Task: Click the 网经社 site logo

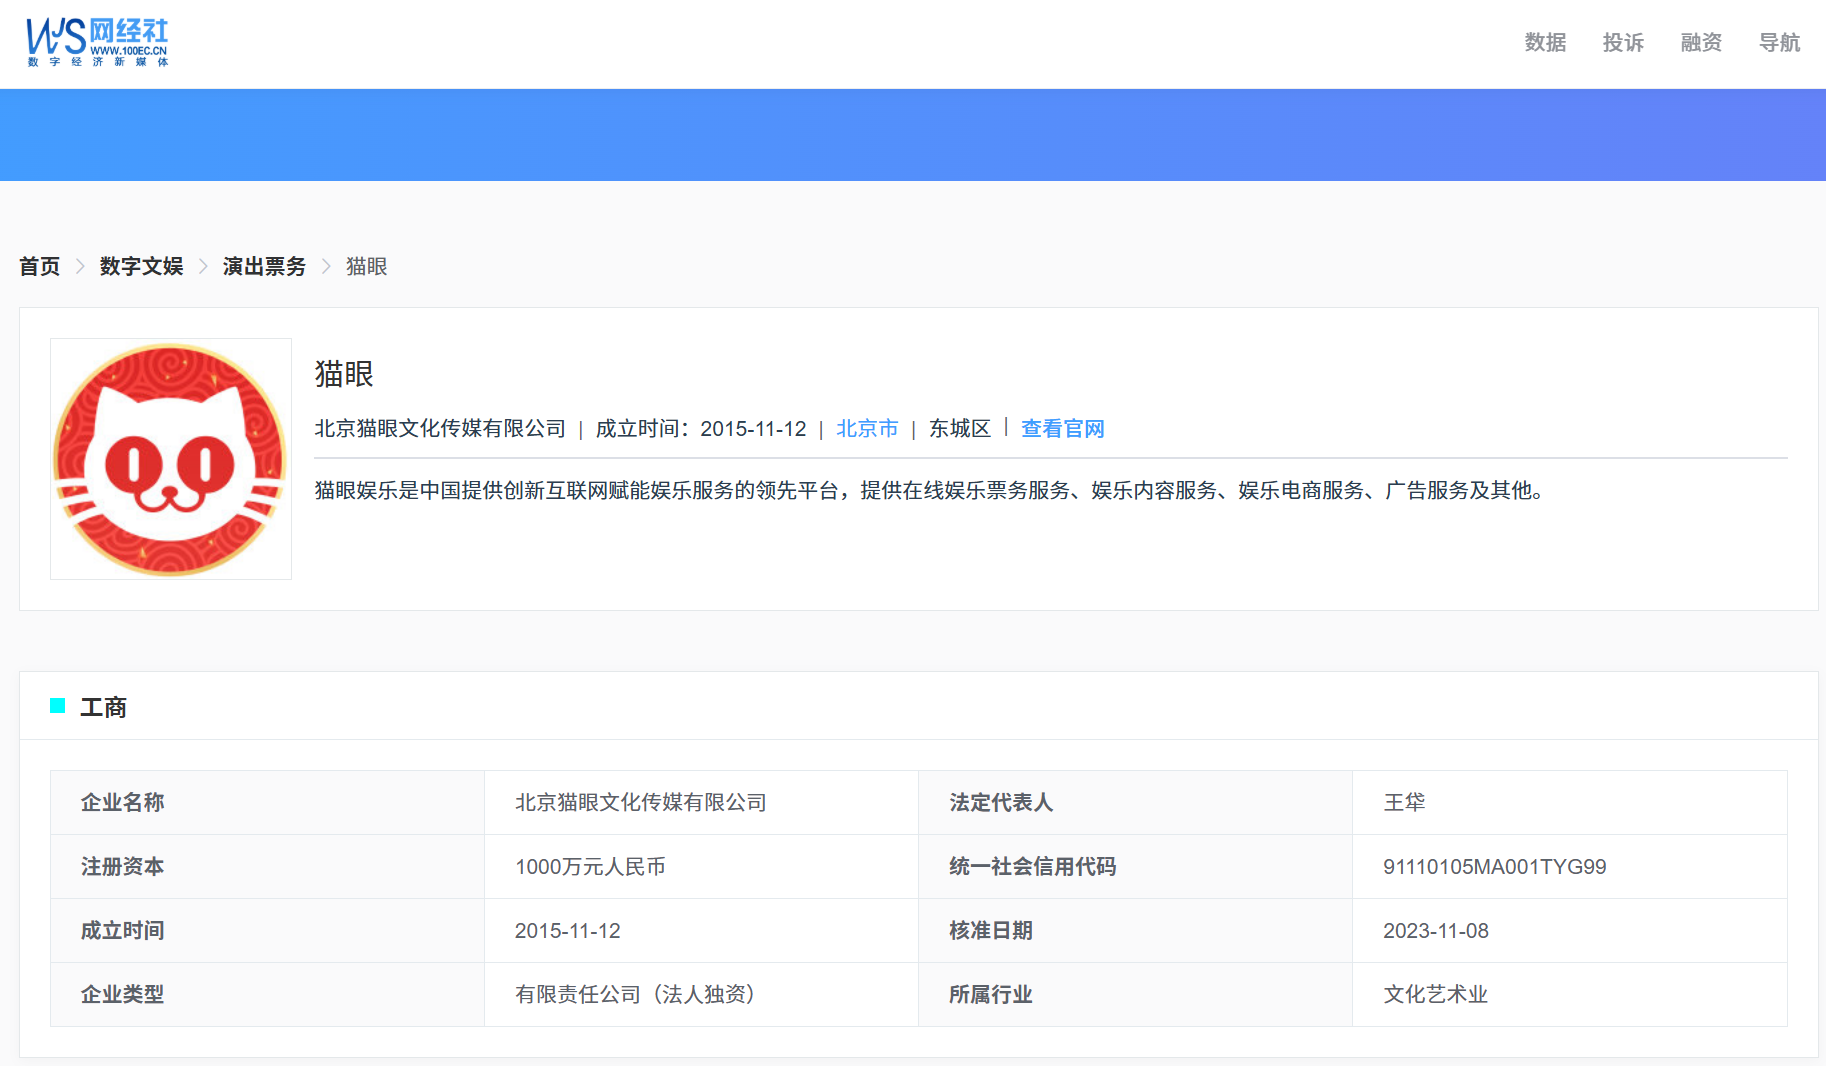Action: pos(97,42)
